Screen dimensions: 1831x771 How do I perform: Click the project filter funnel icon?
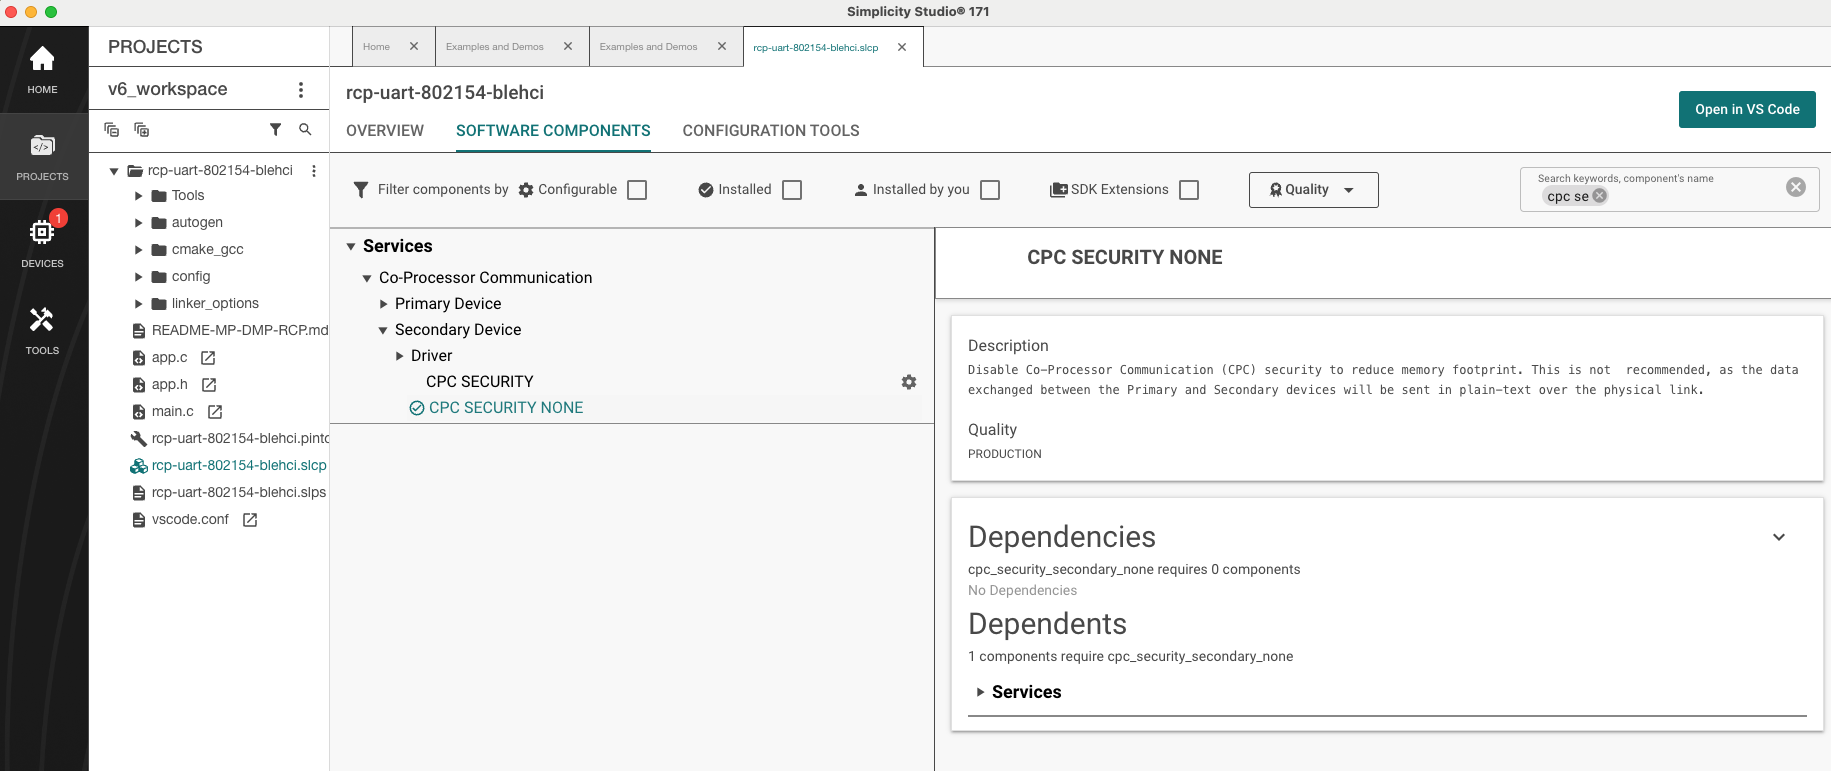pyautogui.click(x=275, y=130)
